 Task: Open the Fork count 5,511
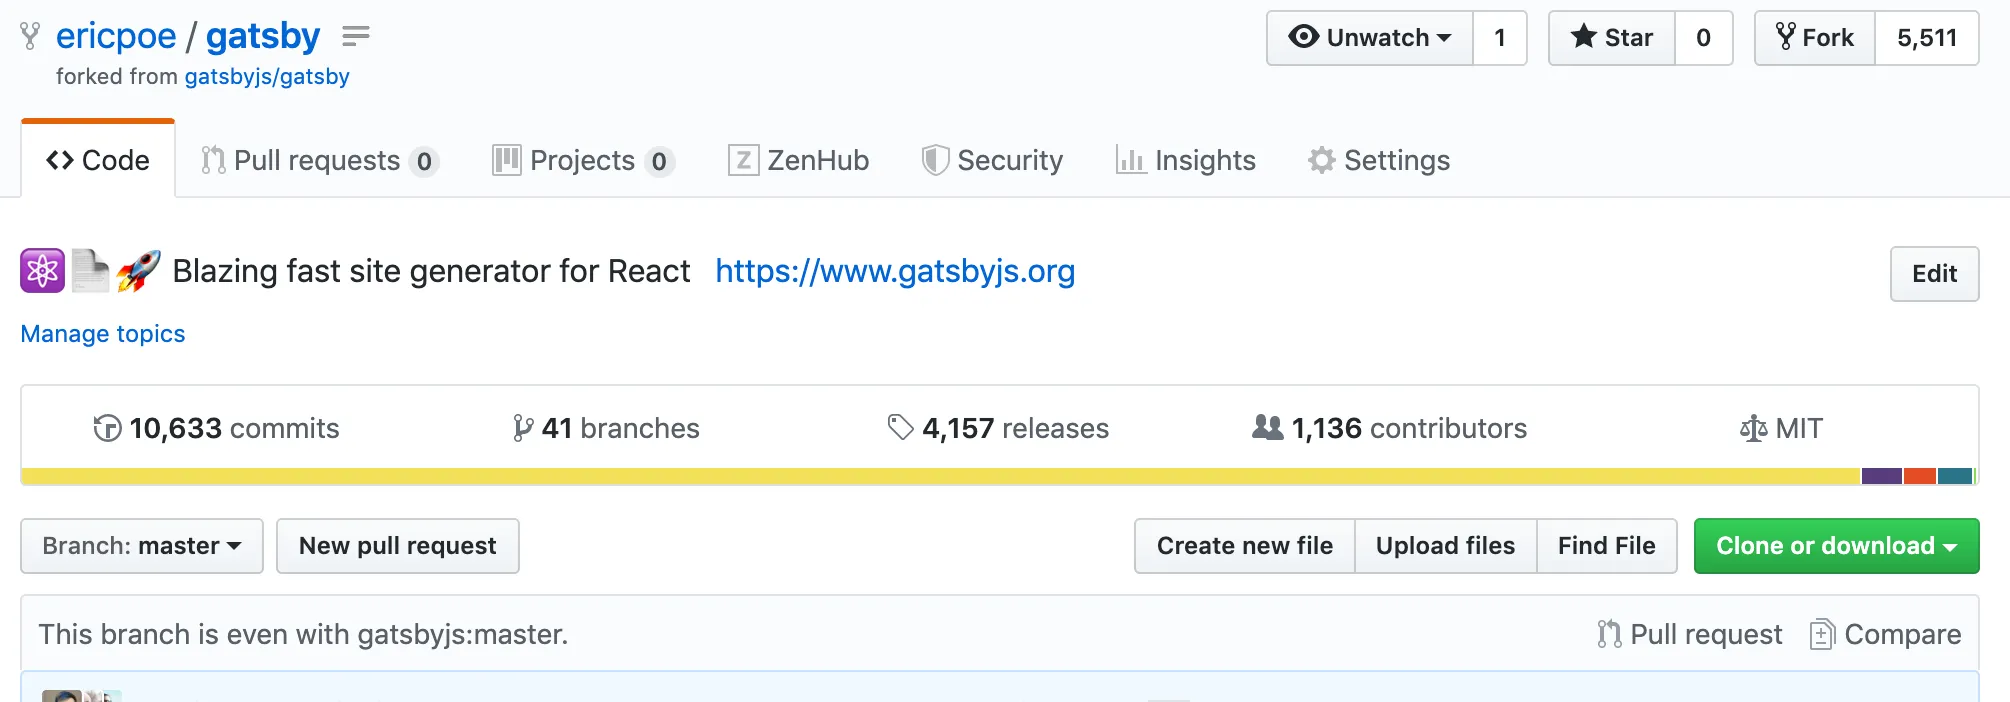tap(1926, 38)
